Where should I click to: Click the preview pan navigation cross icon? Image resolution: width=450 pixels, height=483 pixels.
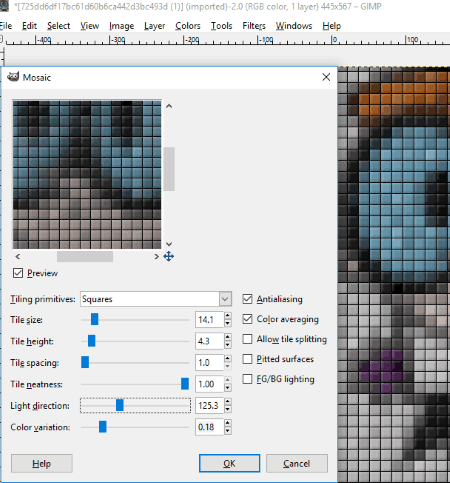coord(169,256)
